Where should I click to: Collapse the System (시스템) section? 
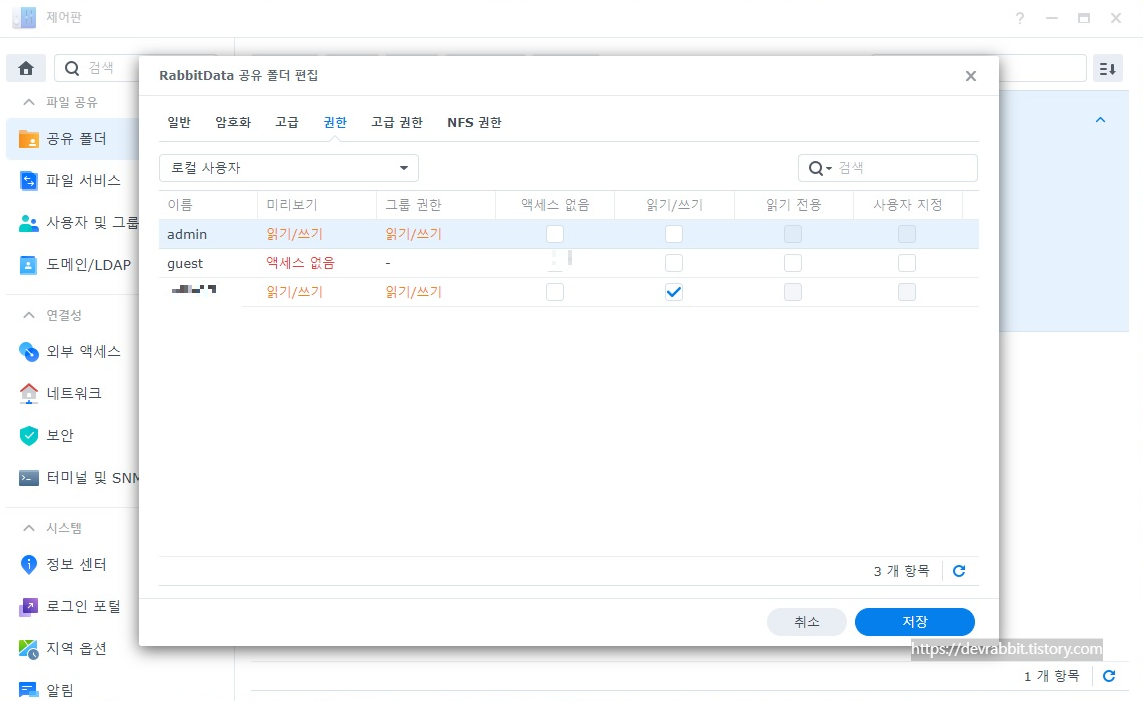pyautogui.click(x=29, y=528)
